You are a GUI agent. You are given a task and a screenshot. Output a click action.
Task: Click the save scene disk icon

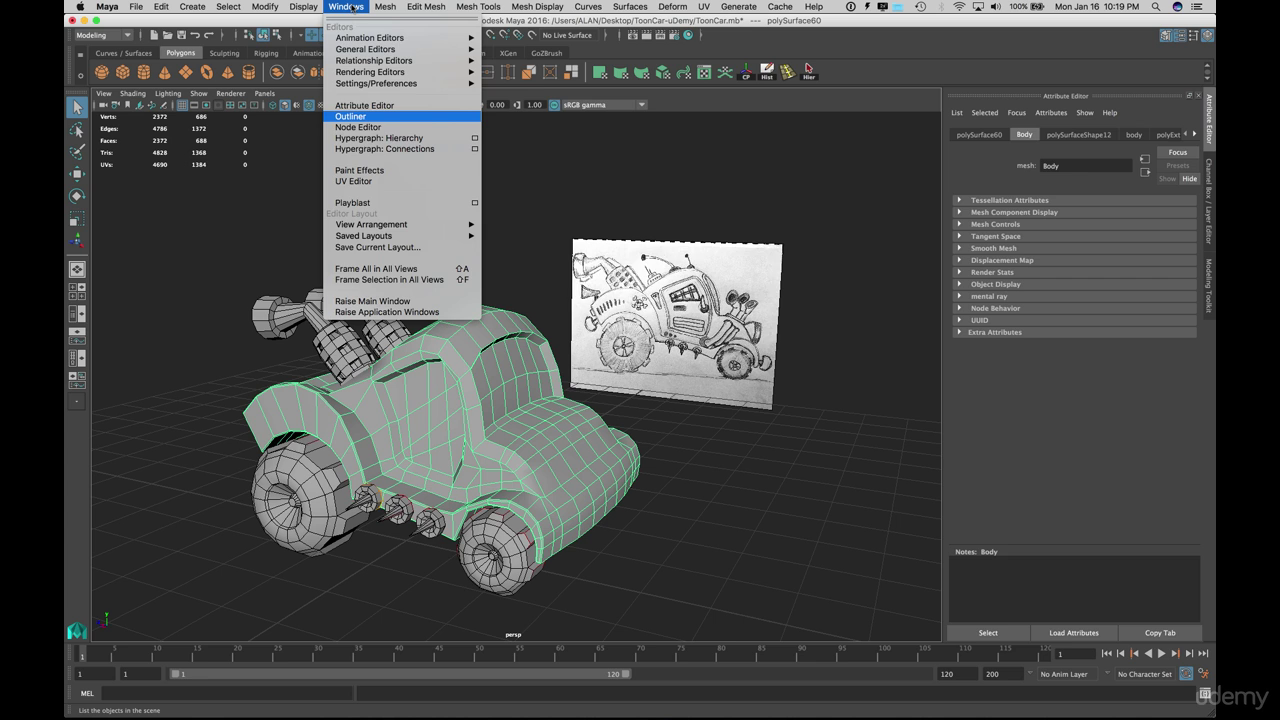coord(181,35)
